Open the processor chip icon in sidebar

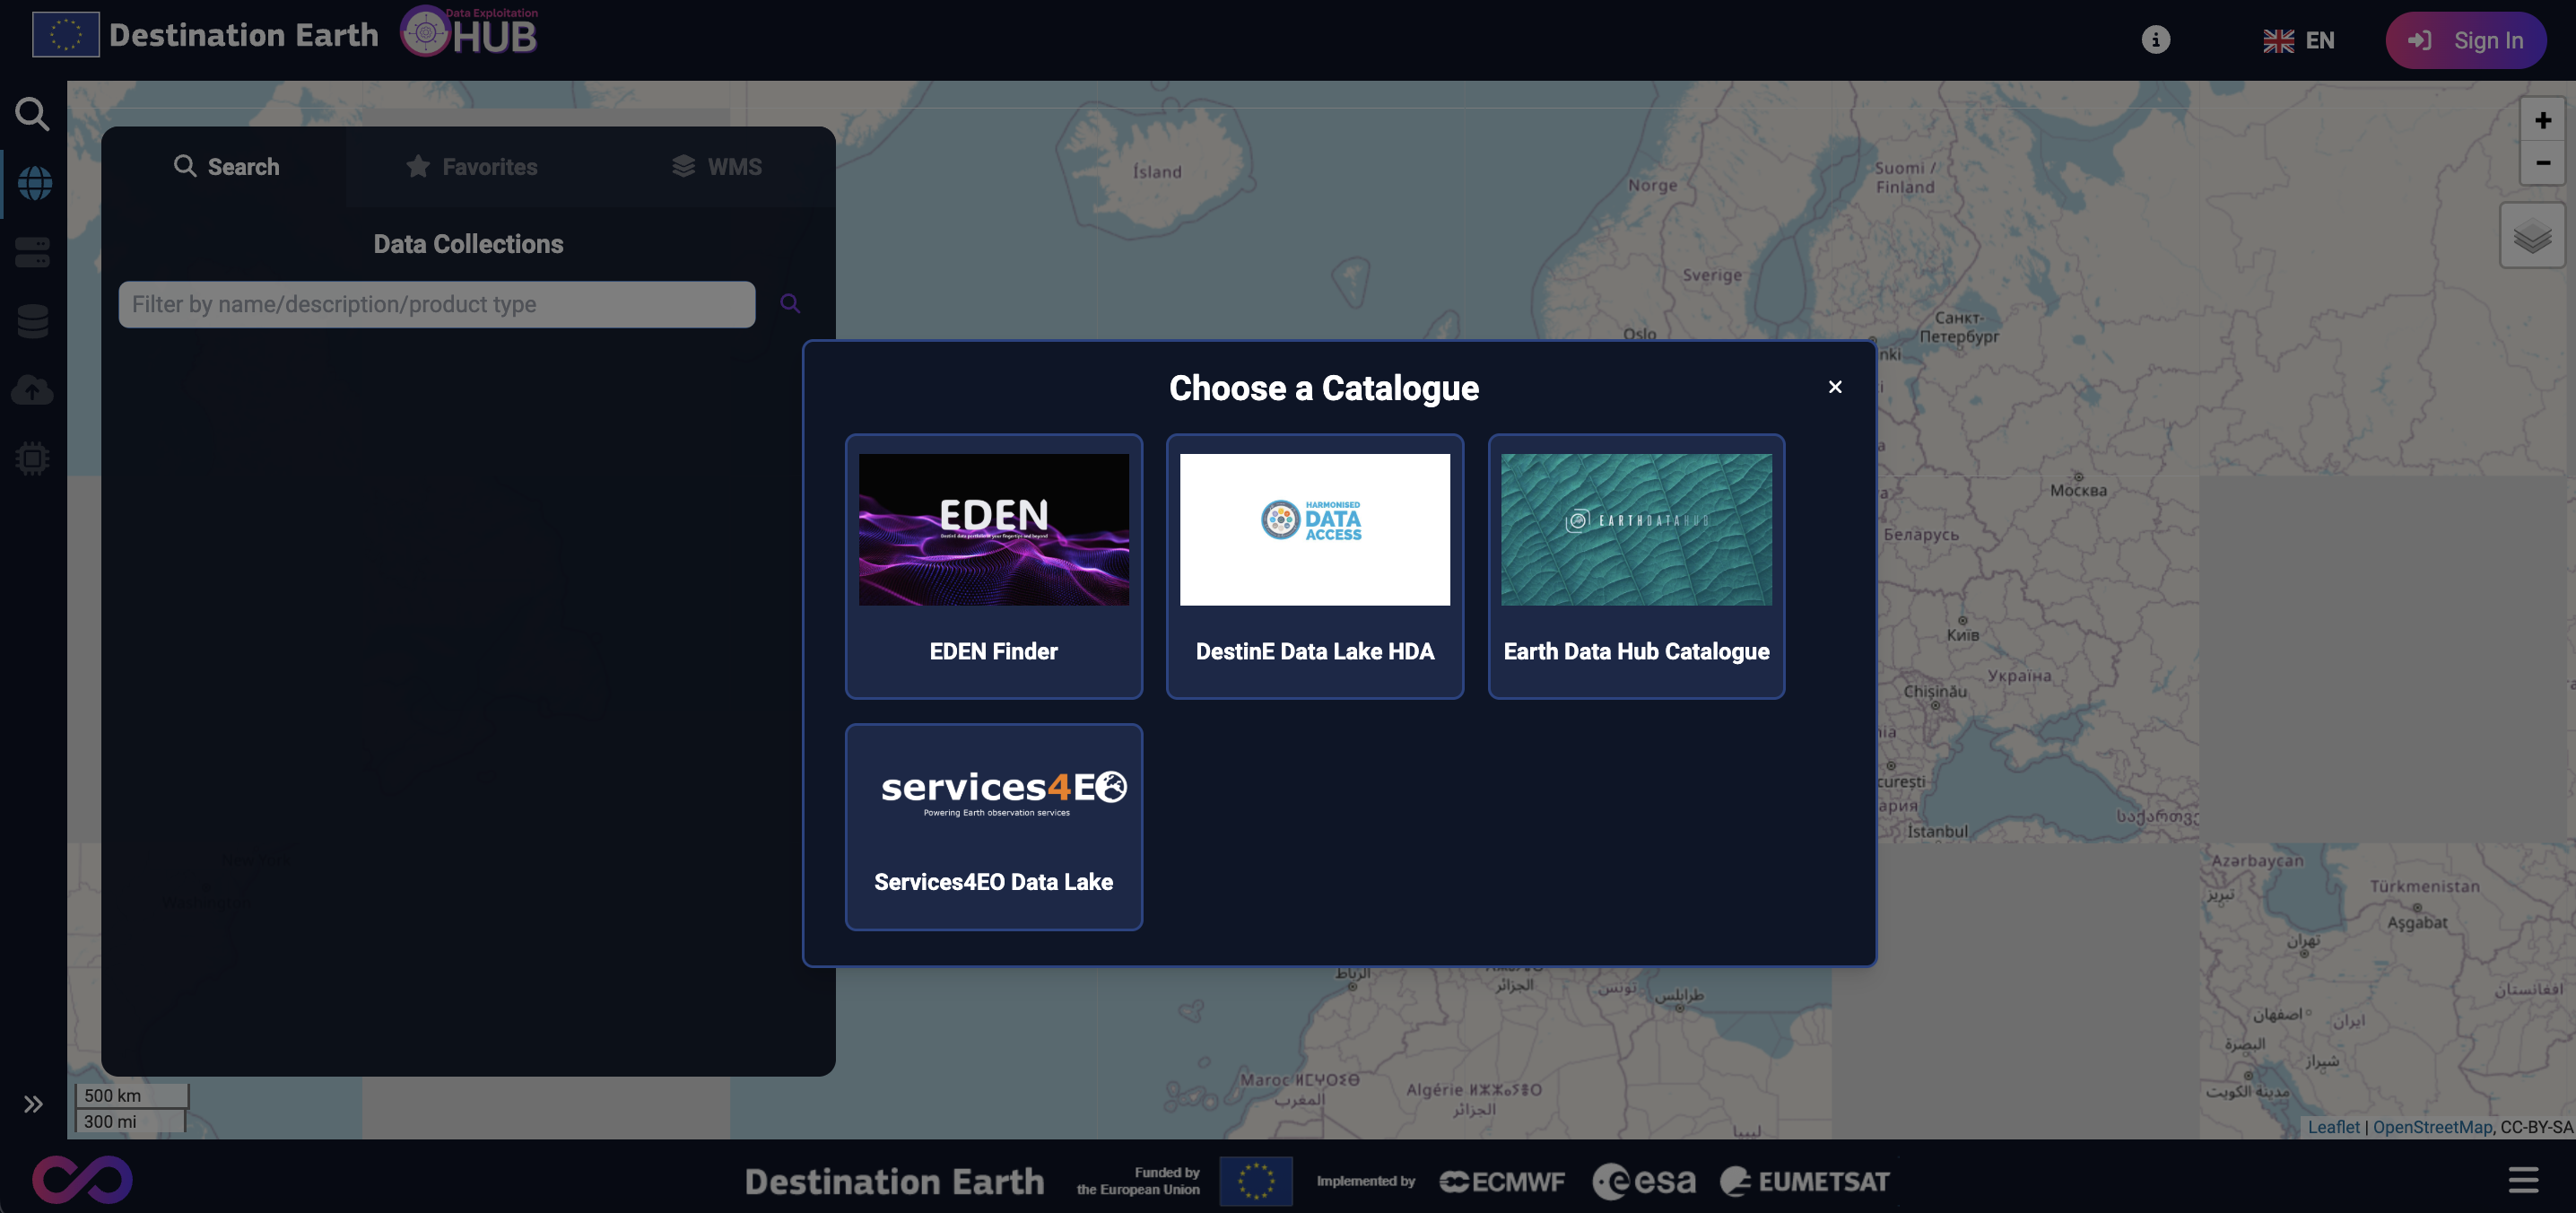pyautogui.click(x=32, y=459)
